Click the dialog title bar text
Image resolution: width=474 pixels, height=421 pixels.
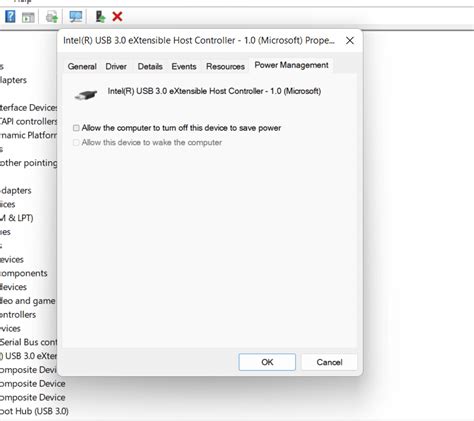tap(199, 40)
